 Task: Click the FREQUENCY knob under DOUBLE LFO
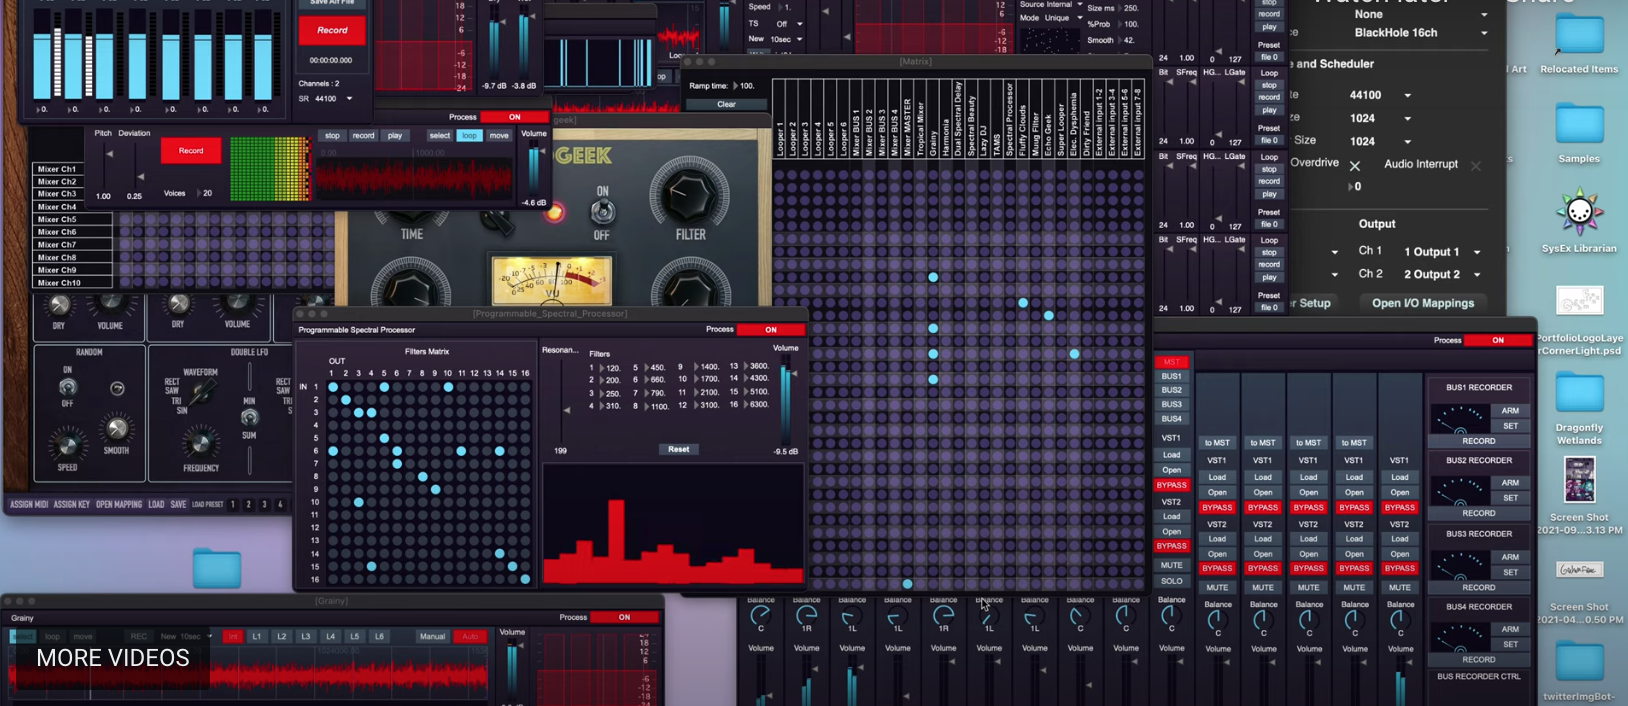pos(200,441)
